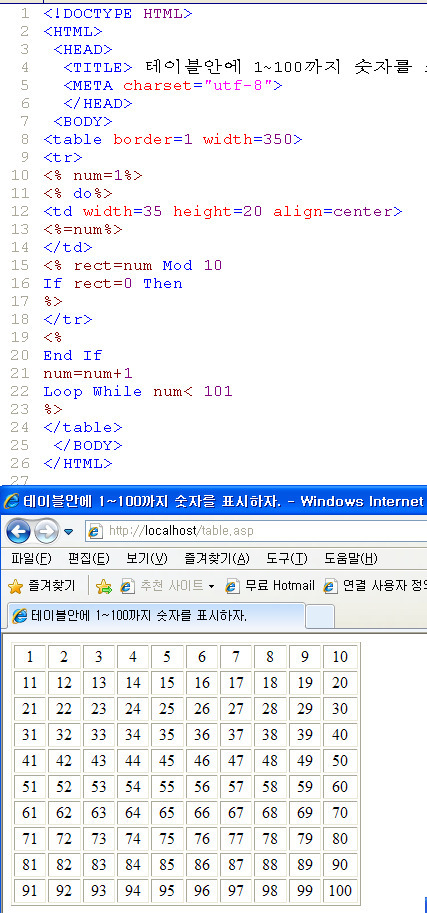
Task: Open the 도구(T) menu
Action: (x=287, y=560)
